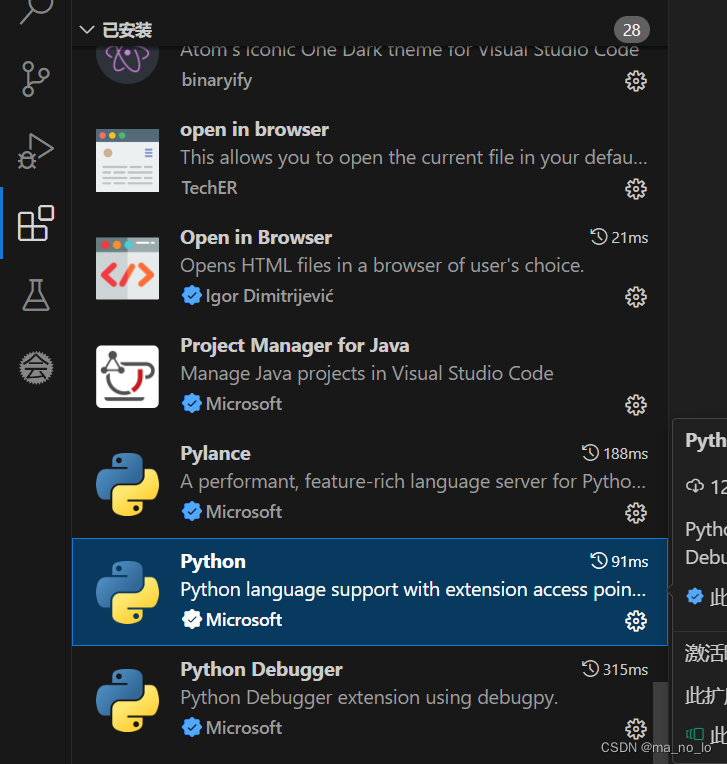The width and height of the screenshot is (727, 764).
Task: Open the Search view in activity bar
Action: coord(36,11)
